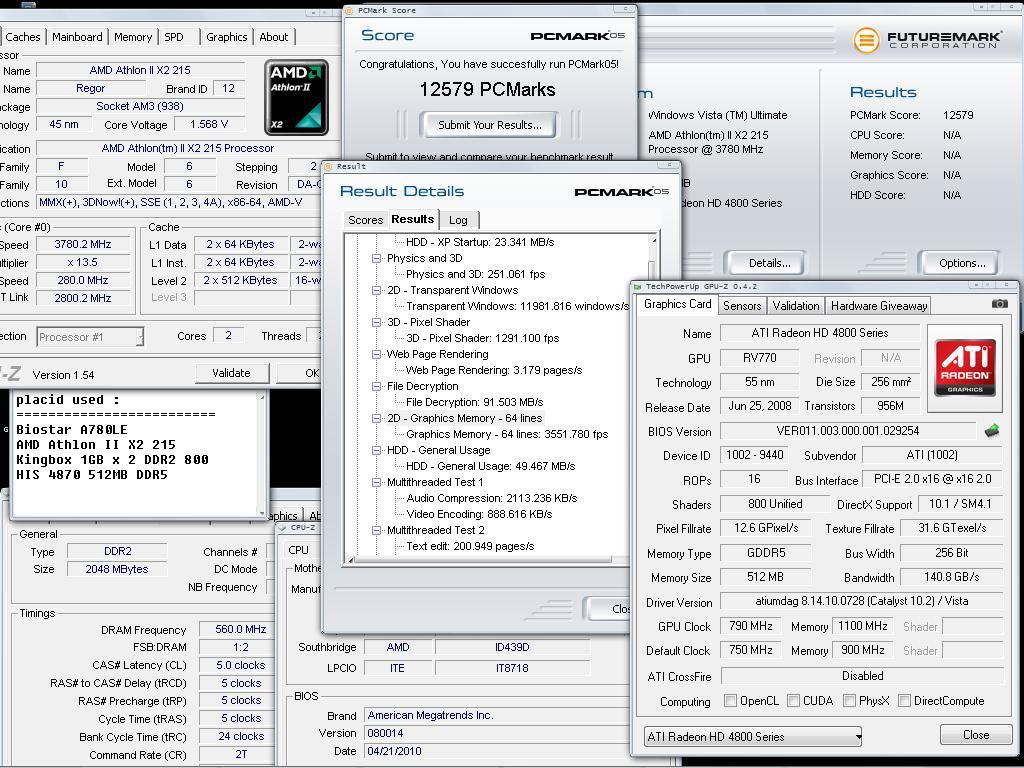This screenshot has height=768, width=1024.
Task: Open the Validation tab in GPU-Z
Action: [x=795, y=306]
